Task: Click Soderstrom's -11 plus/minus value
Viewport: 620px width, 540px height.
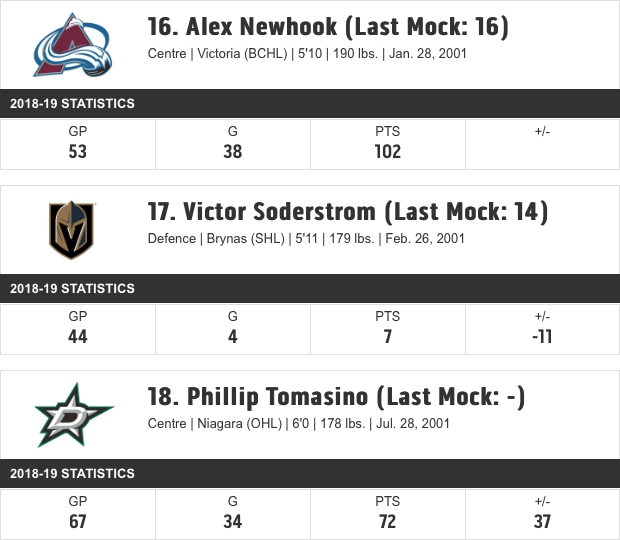Action: click(542, 337)
